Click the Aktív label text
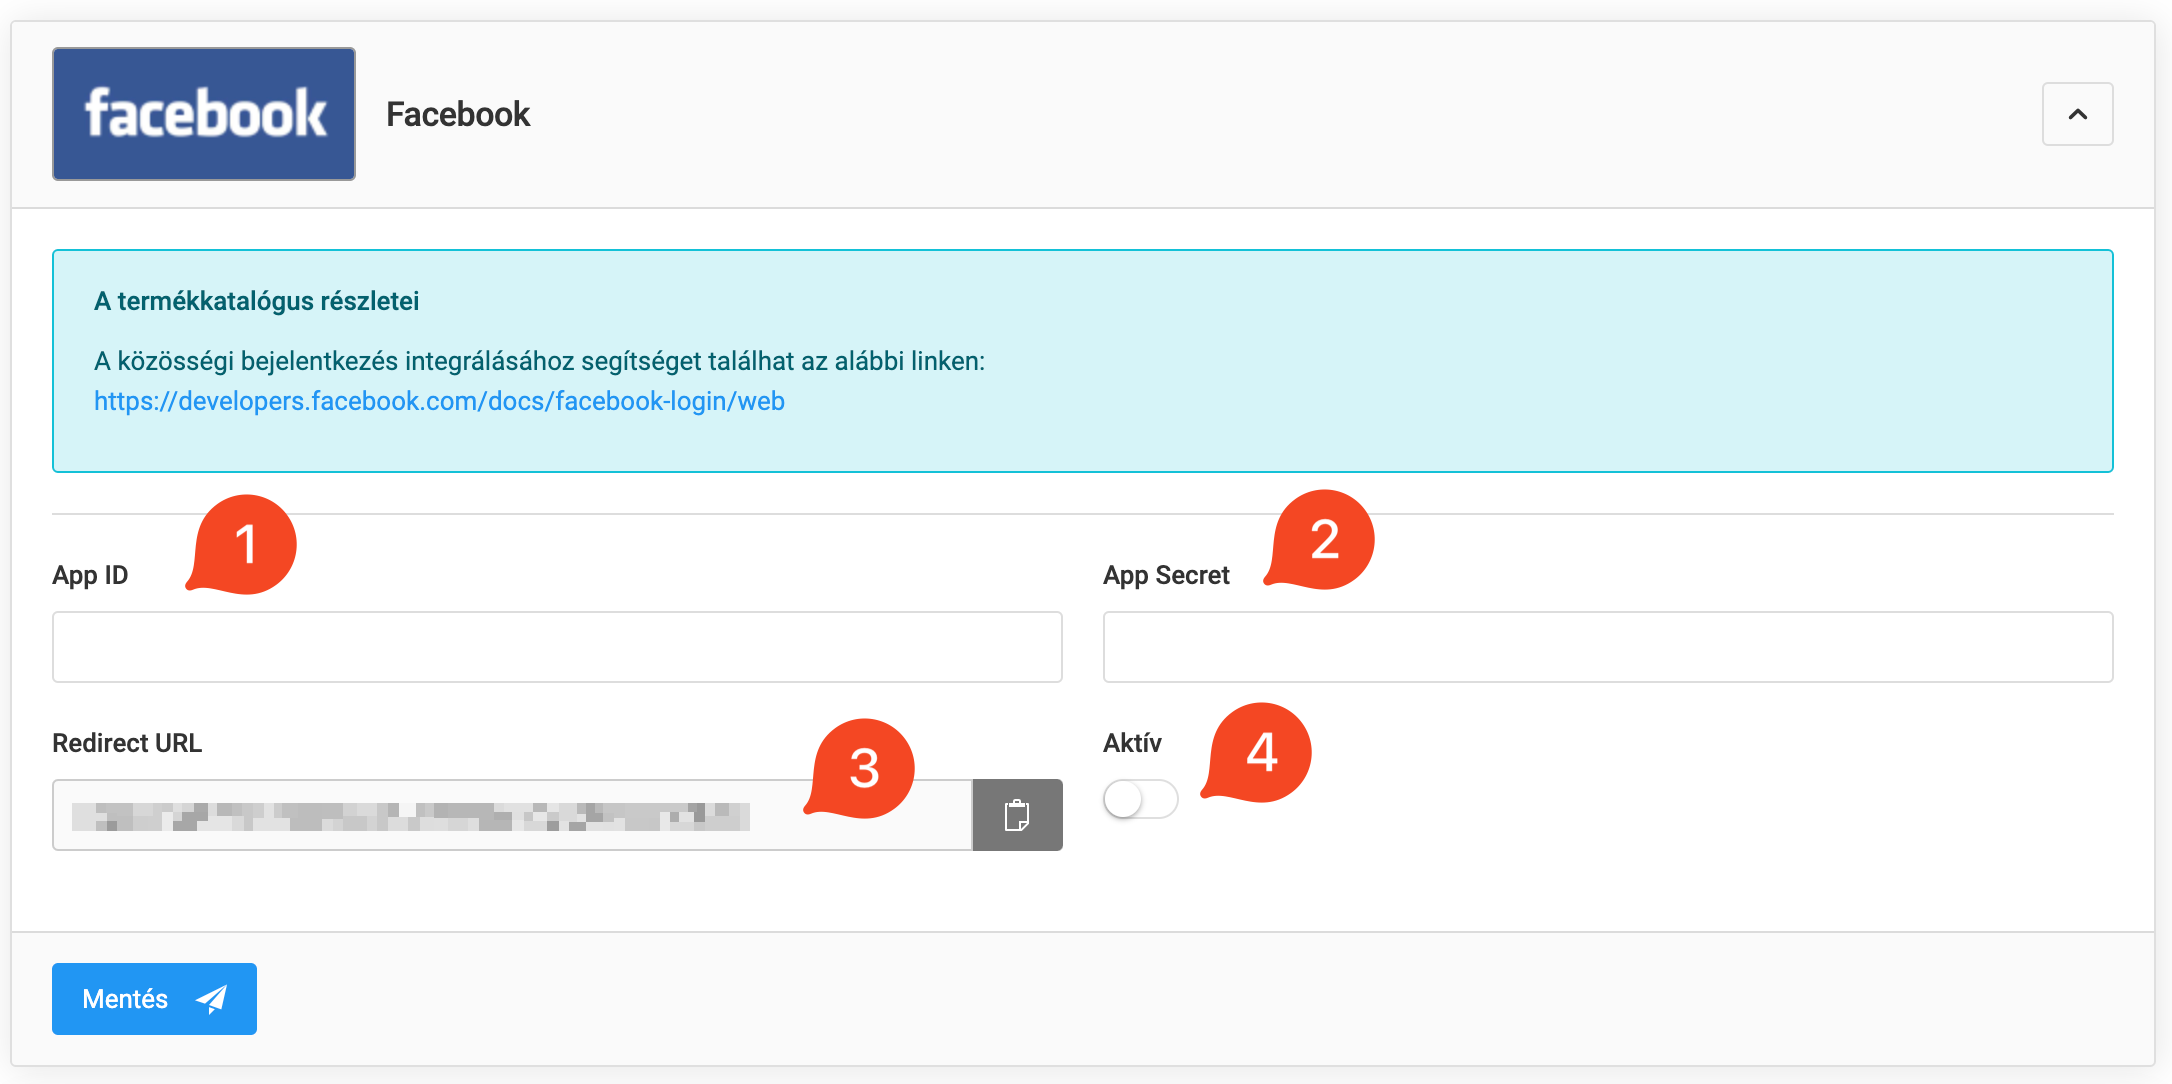This screenshot has height=1084, width=2172. pyautogui.click(x=1132, y=743)
